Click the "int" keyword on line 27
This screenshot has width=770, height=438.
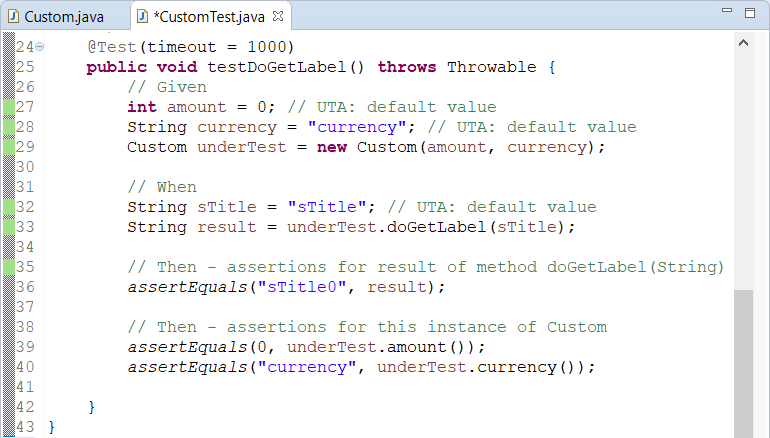tap(142, 107)
